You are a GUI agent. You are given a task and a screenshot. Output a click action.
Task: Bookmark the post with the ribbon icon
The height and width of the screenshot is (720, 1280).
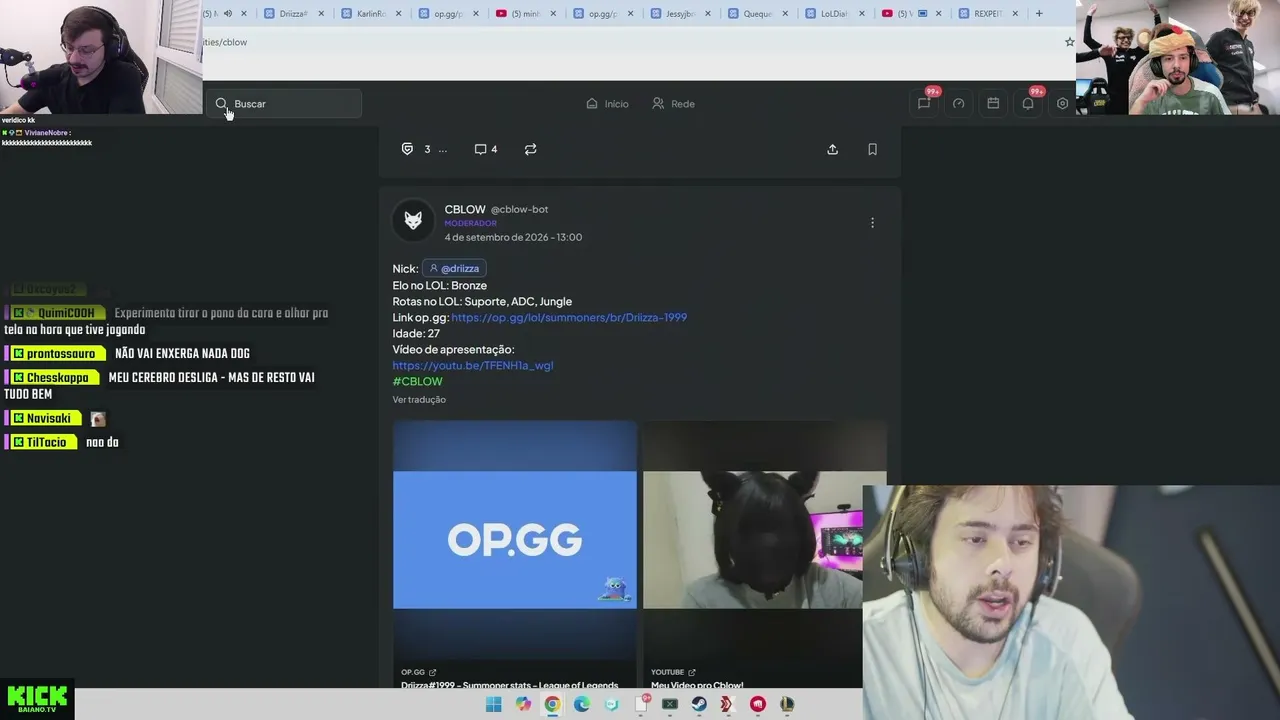(x=872, y=149)
